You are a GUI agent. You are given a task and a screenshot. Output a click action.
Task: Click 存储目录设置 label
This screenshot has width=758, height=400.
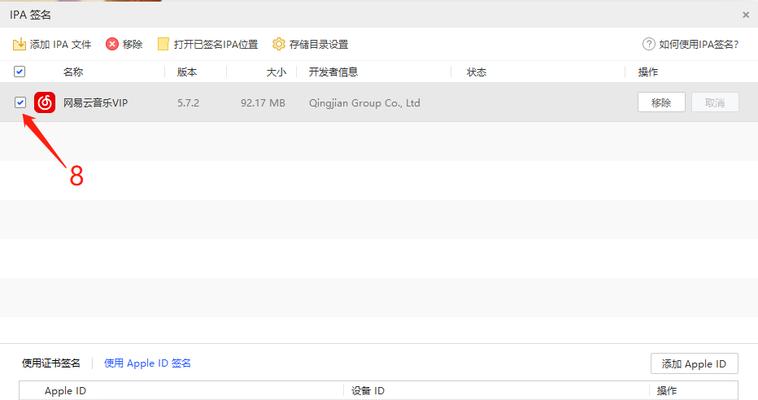pos(319,44)
